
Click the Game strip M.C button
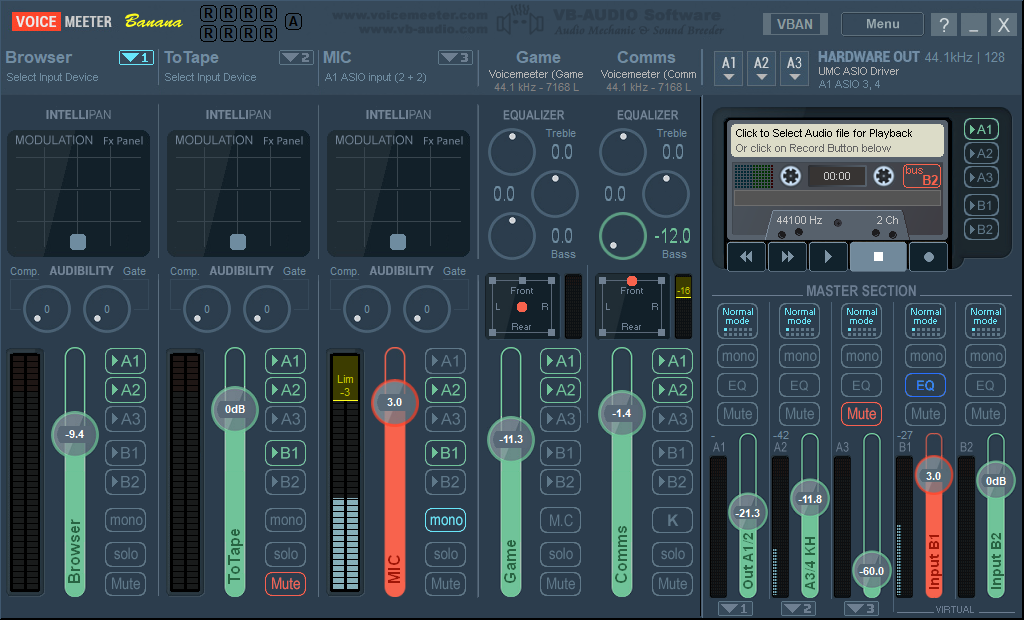click(560, 520)
